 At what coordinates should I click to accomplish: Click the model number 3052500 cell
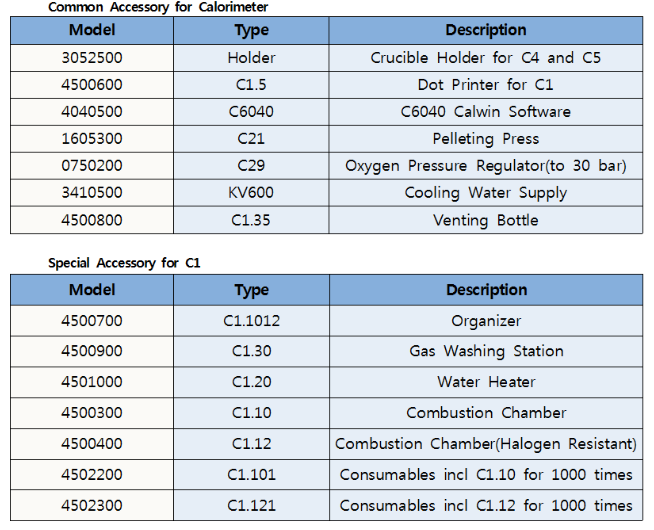(92, 57)
